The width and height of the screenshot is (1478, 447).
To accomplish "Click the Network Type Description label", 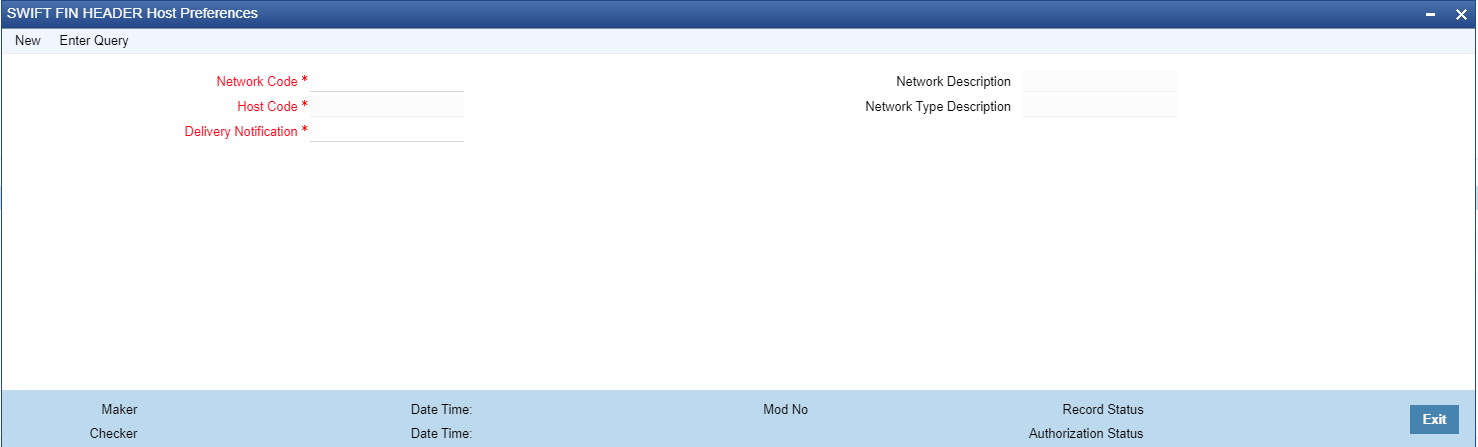I will (x=938, y=106).
